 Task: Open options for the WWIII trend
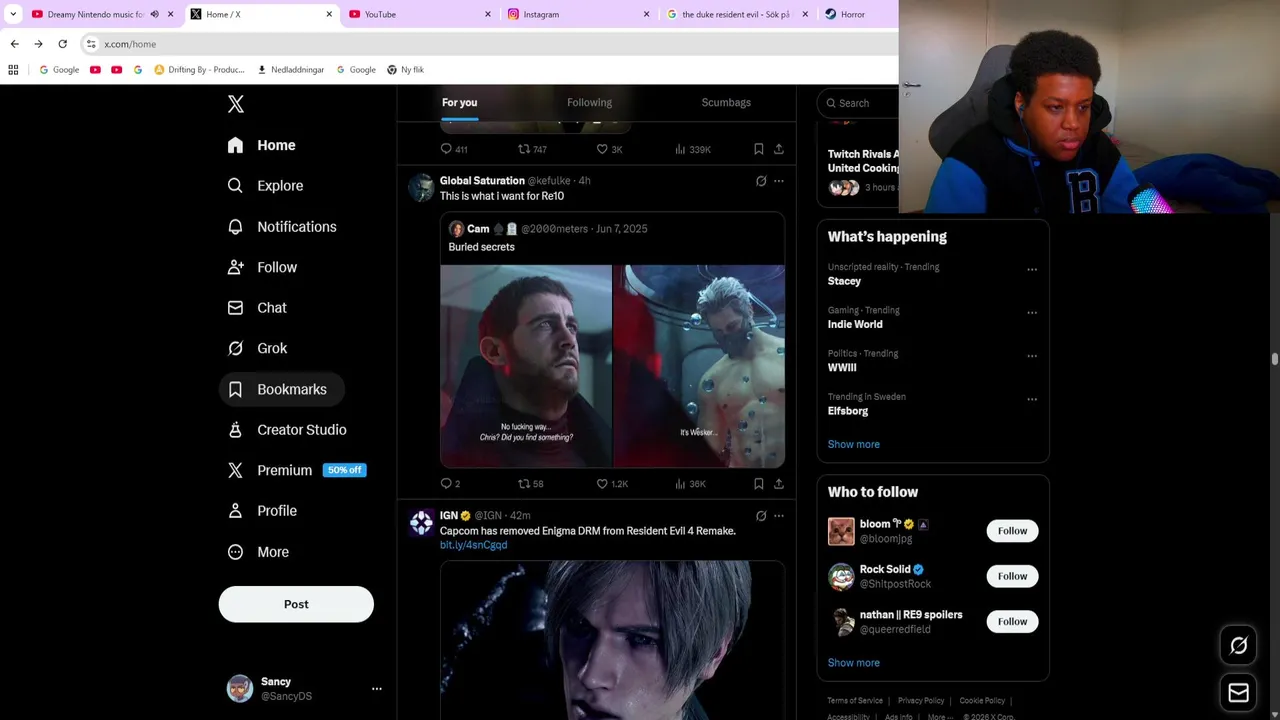pos(1032,356)
